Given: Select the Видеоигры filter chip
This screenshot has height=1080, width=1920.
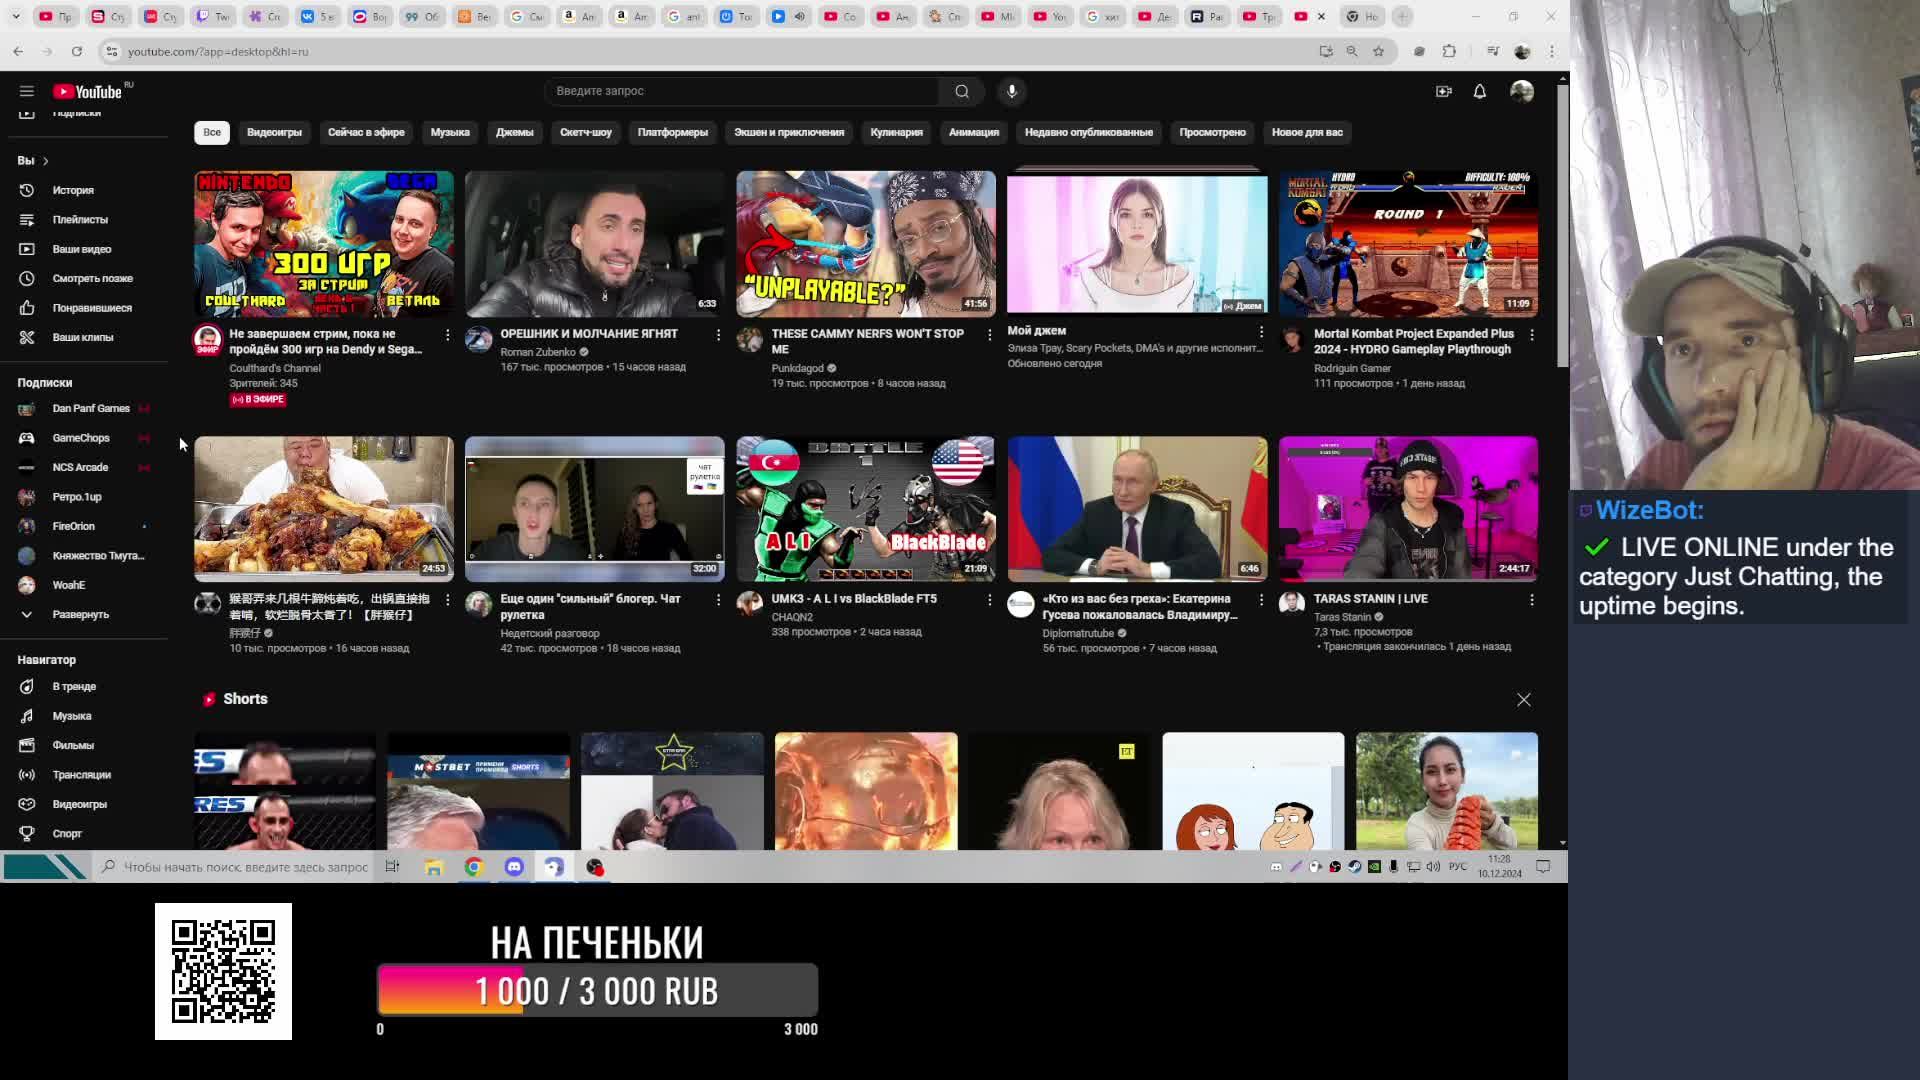Looking at the screenshot, I should click(x=274, y=132).
